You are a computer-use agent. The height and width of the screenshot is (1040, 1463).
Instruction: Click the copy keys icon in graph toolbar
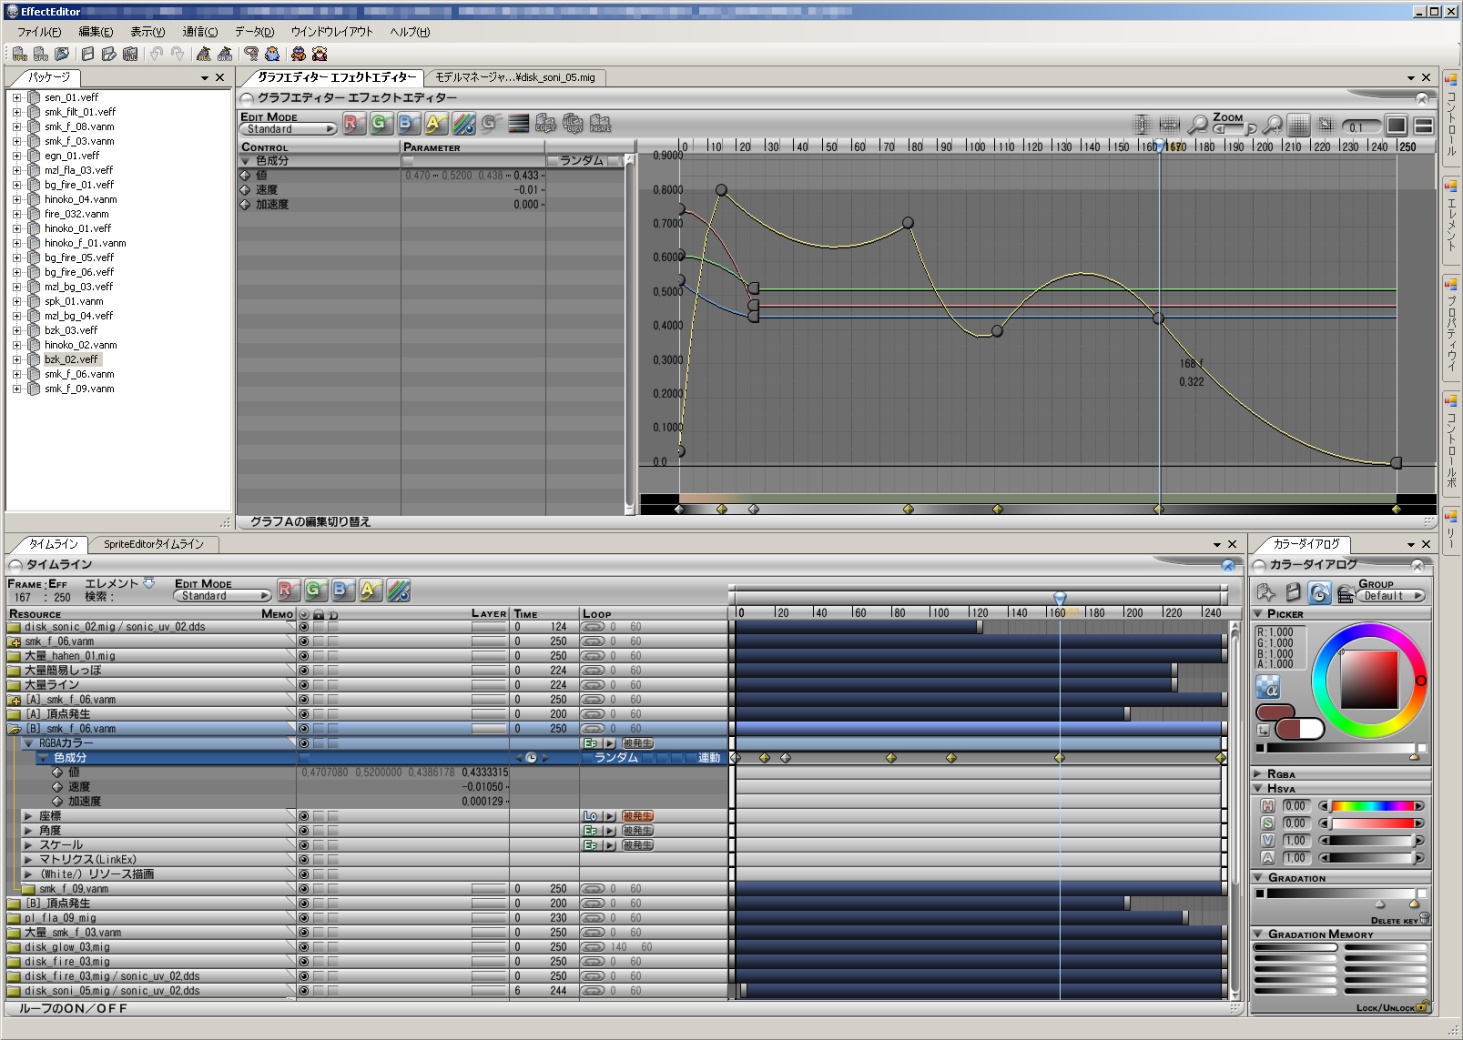(x=545, y=123)
